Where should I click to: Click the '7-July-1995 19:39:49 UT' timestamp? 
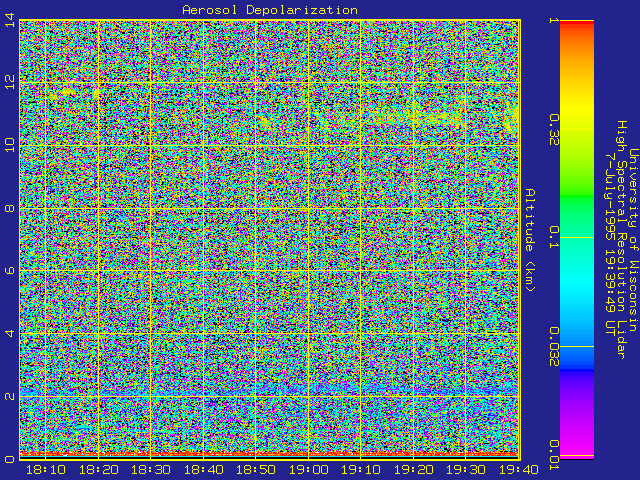coord(609,244)
